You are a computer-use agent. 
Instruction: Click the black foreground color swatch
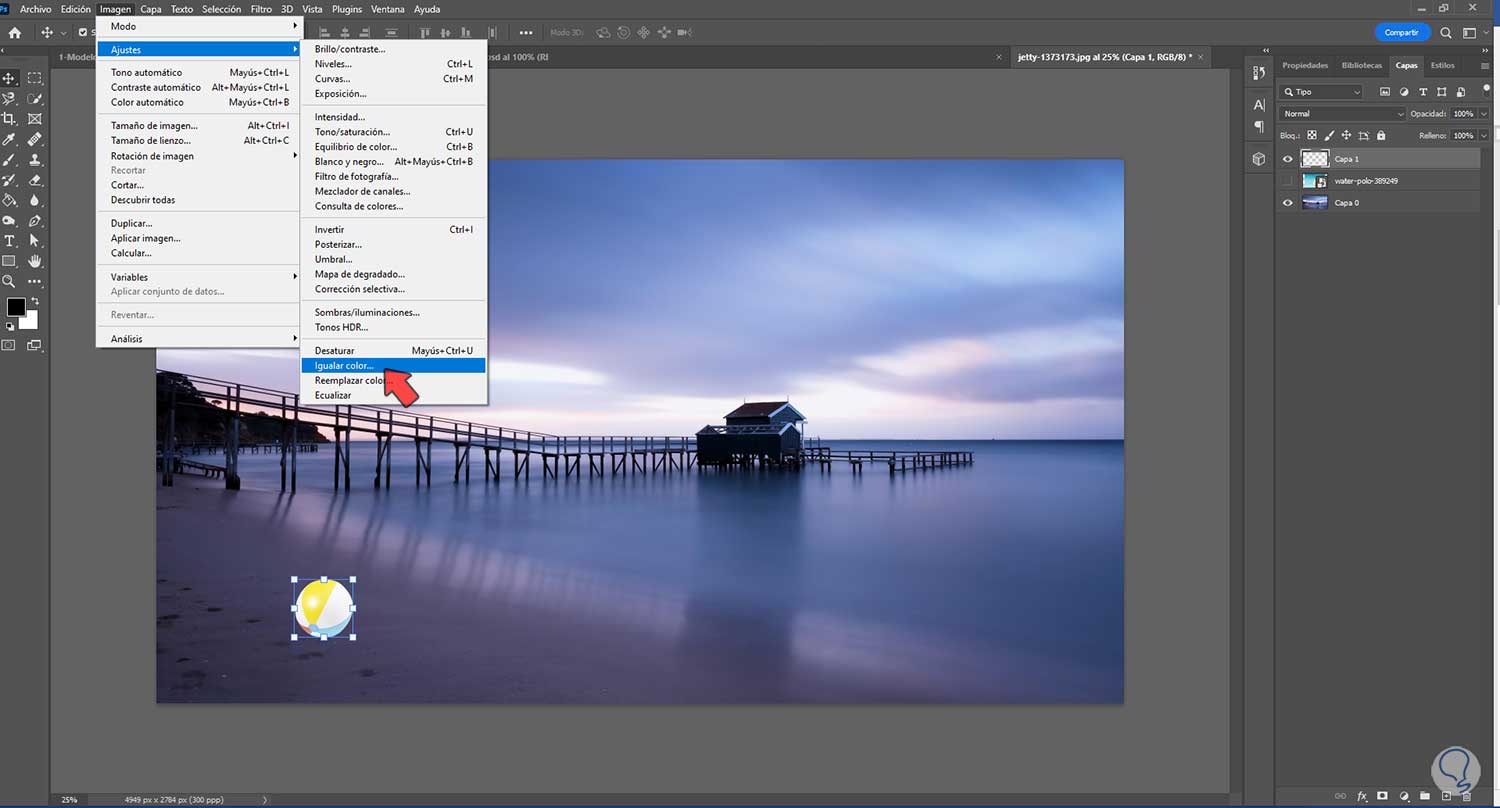pyautogui.click(x=16, y=307)
